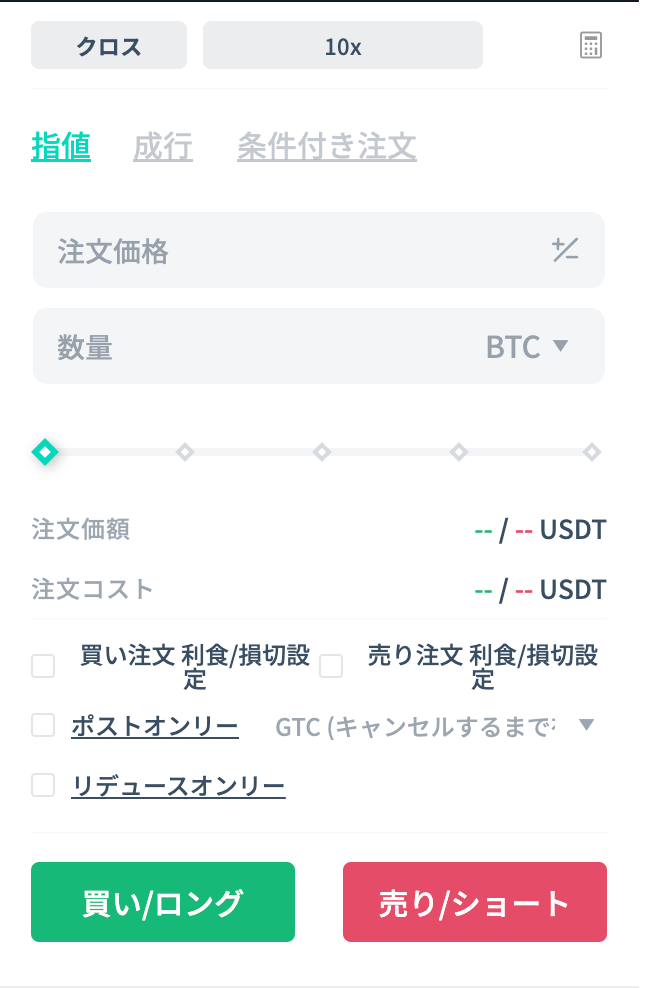Open the クロス margin mode button

[109, 45]
